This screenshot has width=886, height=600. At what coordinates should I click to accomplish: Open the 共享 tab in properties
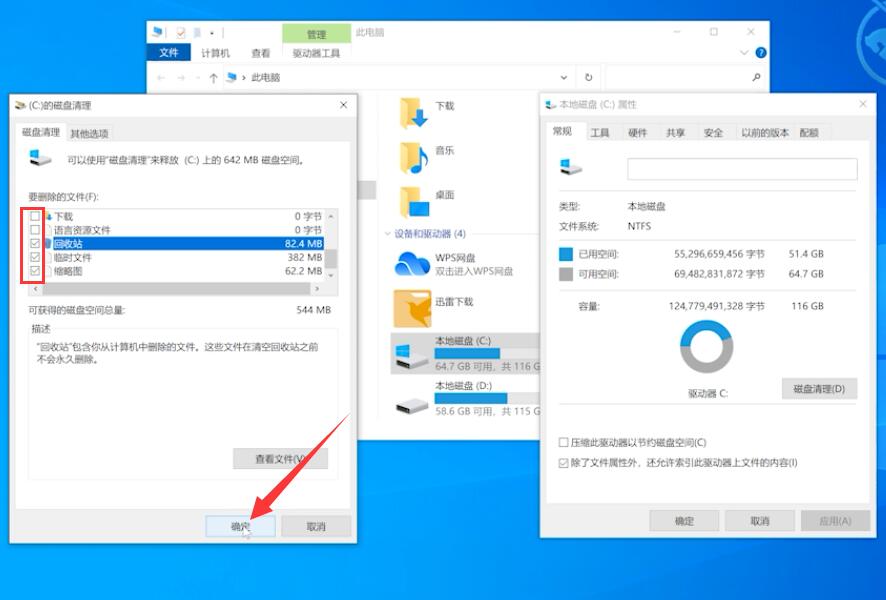click(675, 133)
